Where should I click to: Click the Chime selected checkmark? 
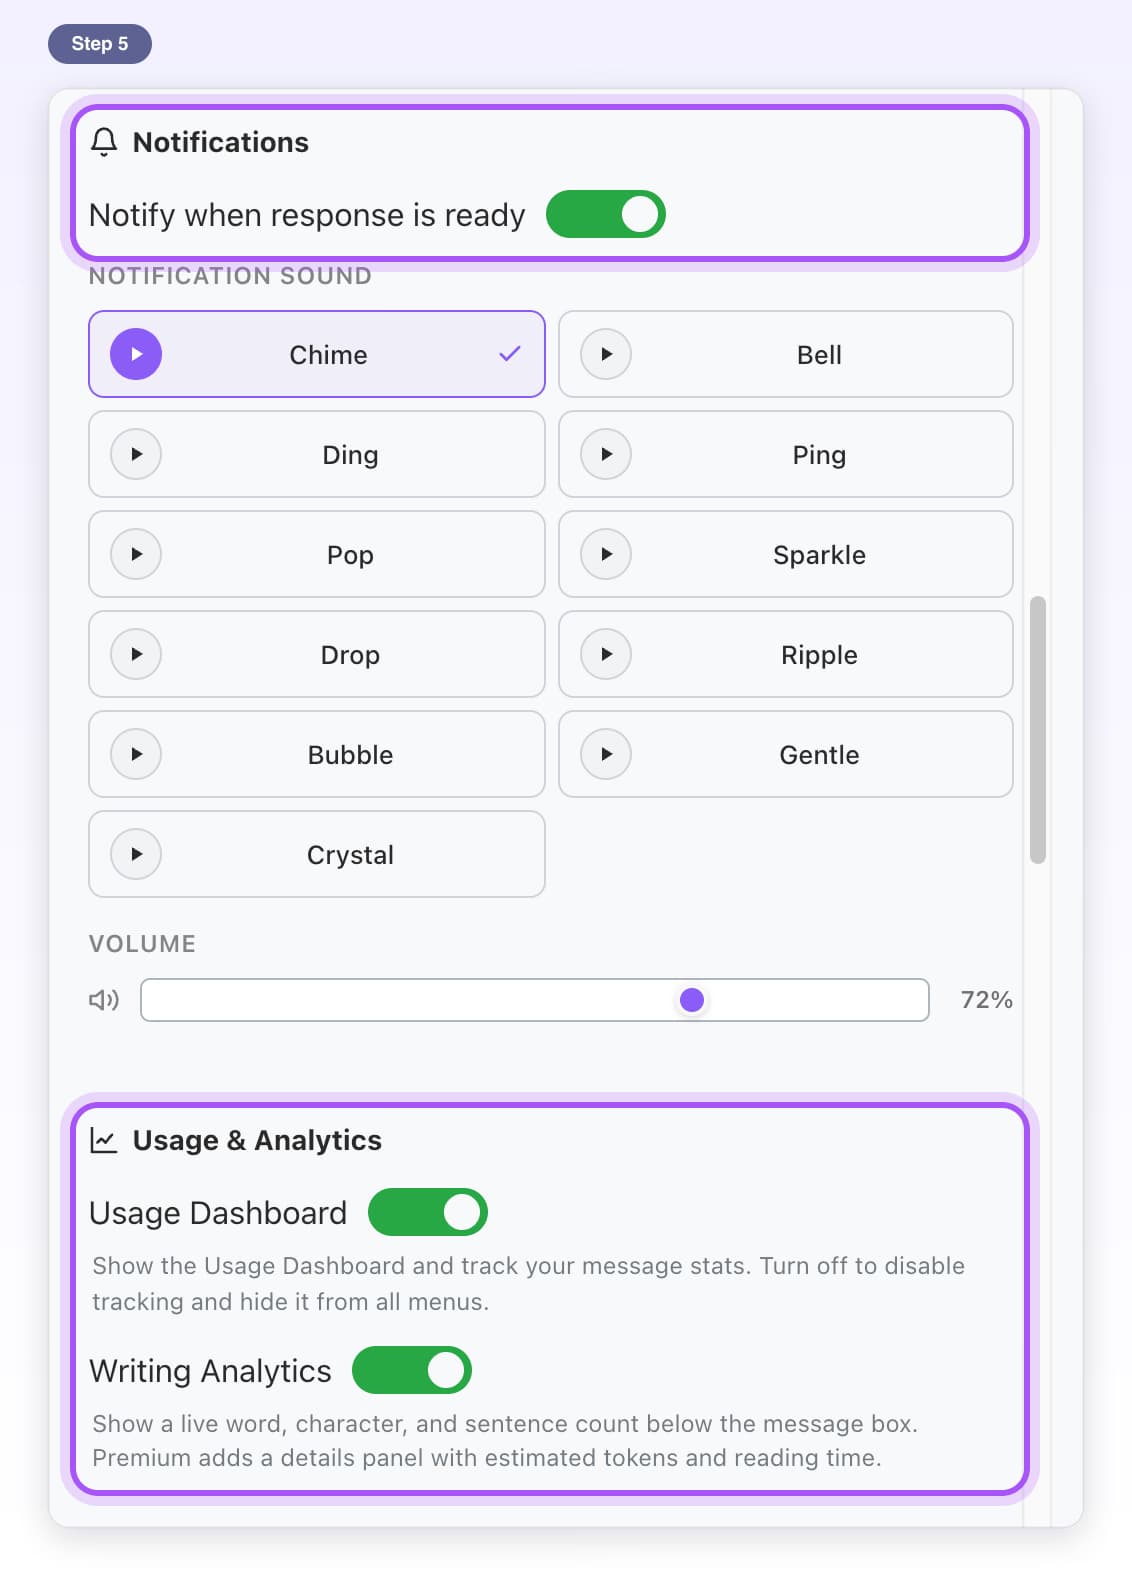510,354
